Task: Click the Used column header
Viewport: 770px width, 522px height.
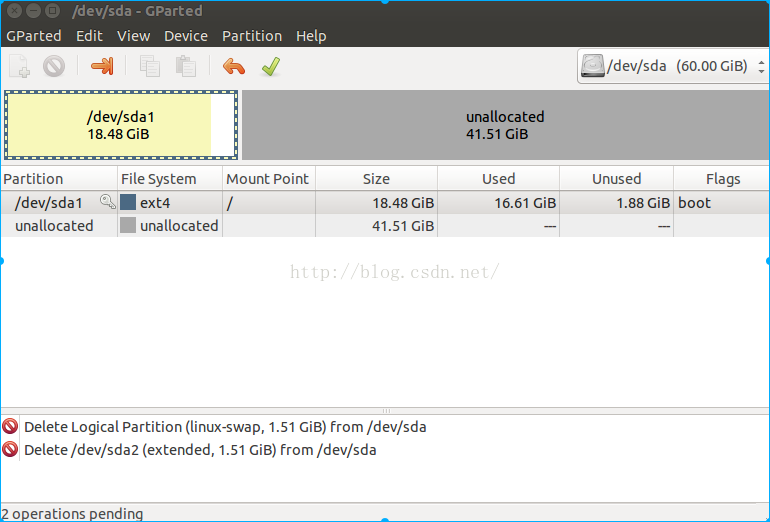Action: [x=498, y=179]
